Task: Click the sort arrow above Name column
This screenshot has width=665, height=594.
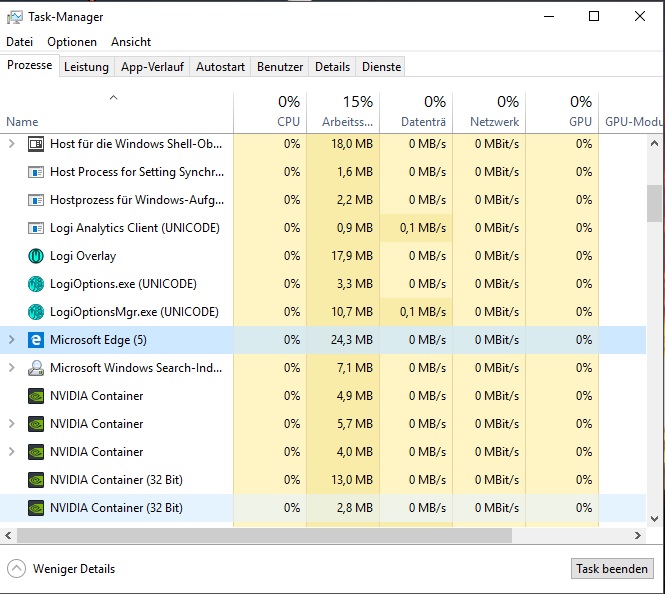Action: [x=113, y=98]
